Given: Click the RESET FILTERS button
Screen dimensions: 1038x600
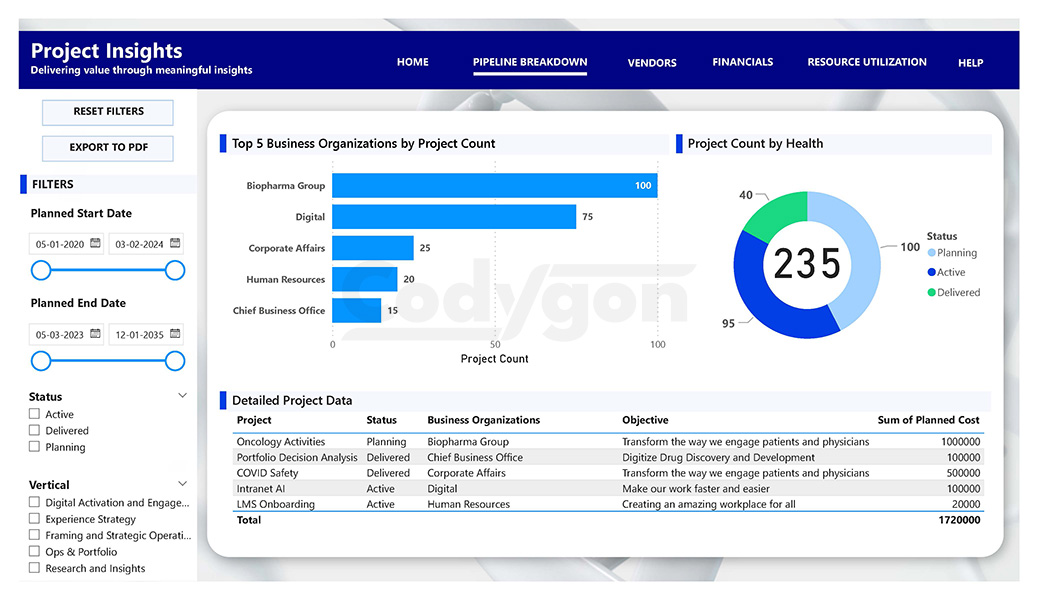Looking at the screenshot, I should pos(107,112).
